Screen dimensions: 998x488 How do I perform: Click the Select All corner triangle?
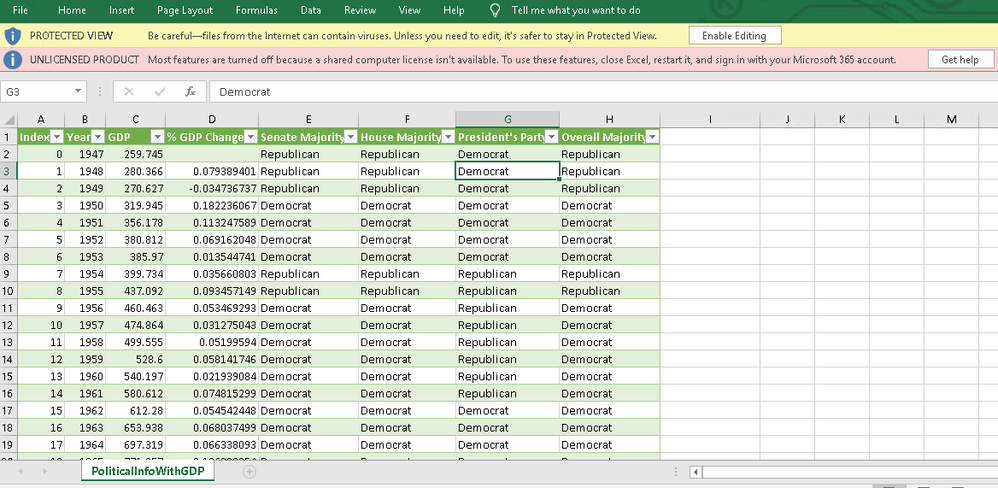pos(8,120)
